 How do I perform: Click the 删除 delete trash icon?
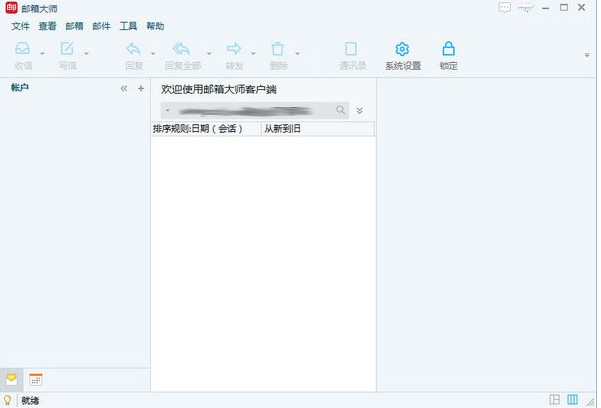[x=278, y=49]
